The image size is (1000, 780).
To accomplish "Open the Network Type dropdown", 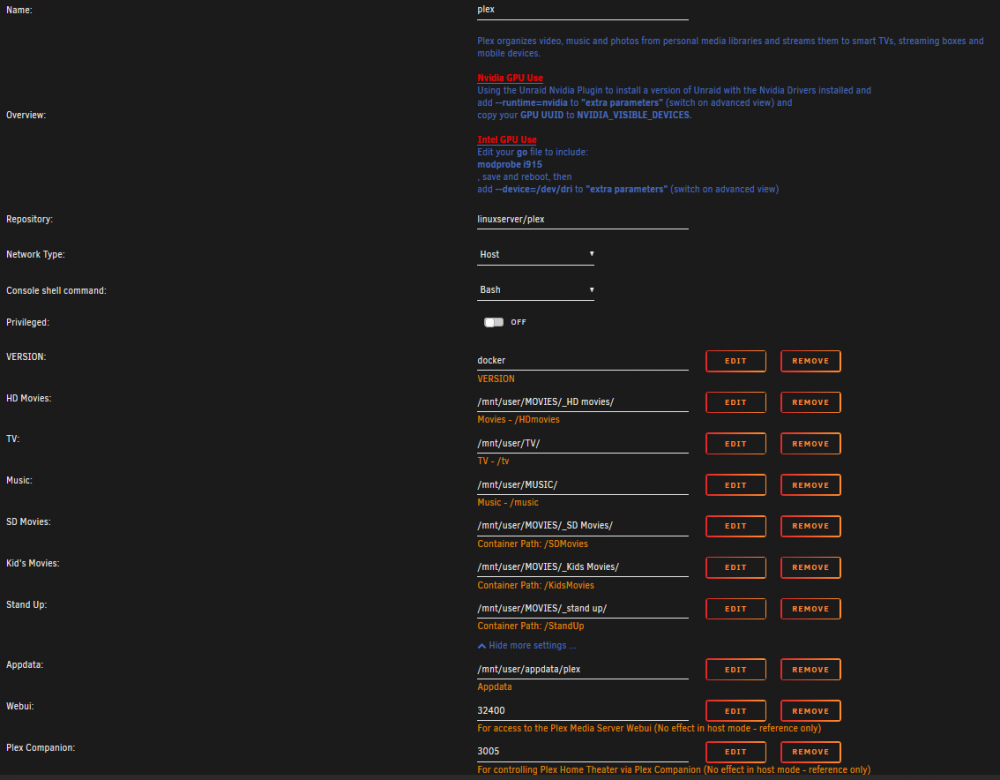I will tap(536, 254).
